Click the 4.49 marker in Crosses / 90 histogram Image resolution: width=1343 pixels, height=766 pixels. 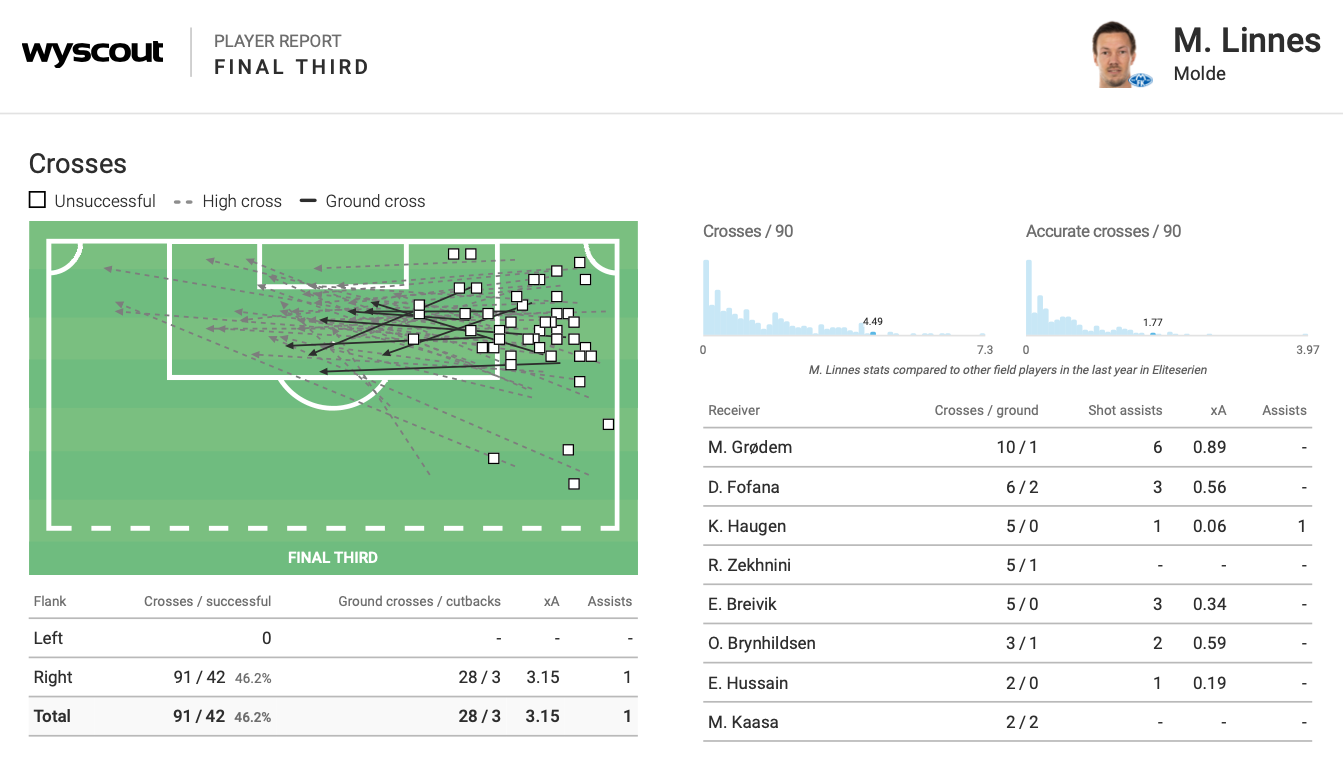pos(872,333)
